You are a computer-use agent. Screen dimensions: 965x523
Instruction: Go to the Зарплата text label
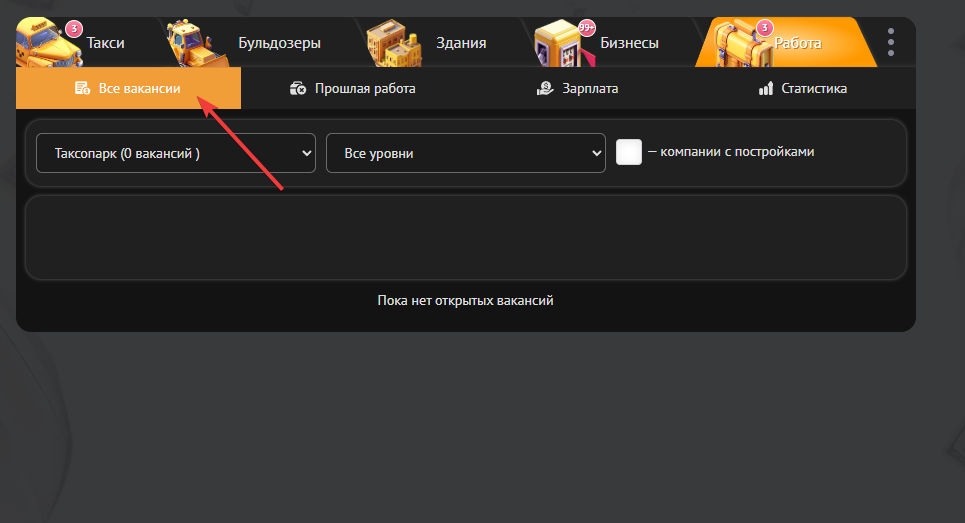pos(590,89)
